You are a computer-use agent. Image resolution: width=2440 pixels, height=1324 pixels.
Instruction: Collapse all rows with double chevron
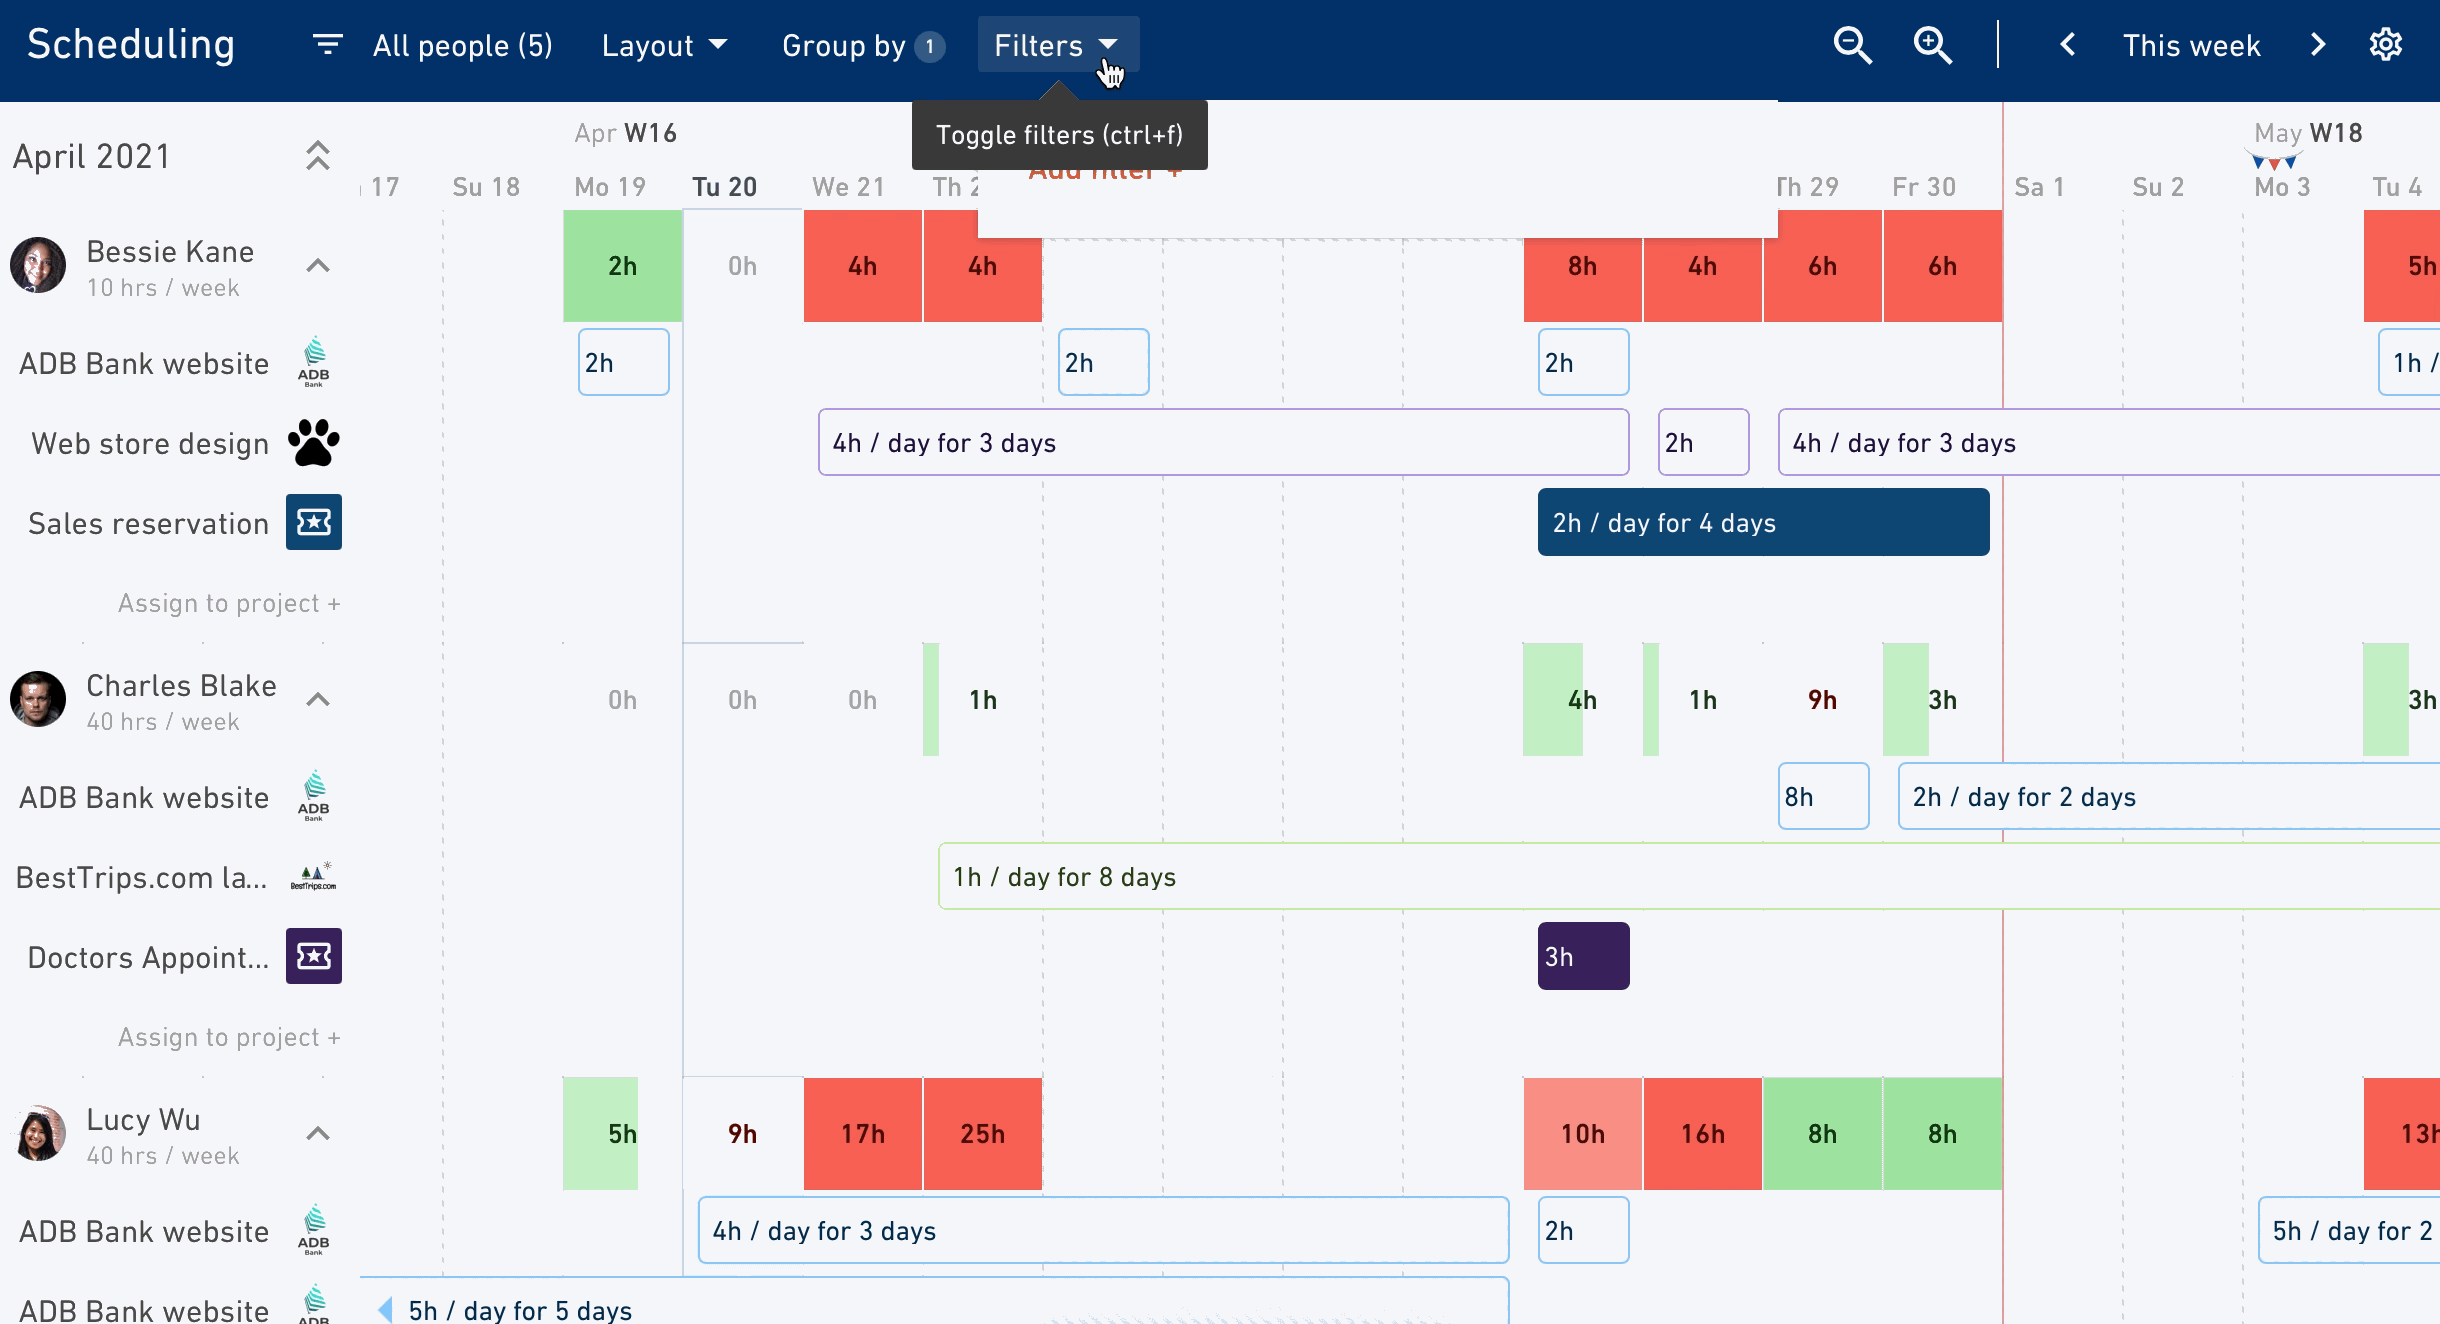click(317, 155)
